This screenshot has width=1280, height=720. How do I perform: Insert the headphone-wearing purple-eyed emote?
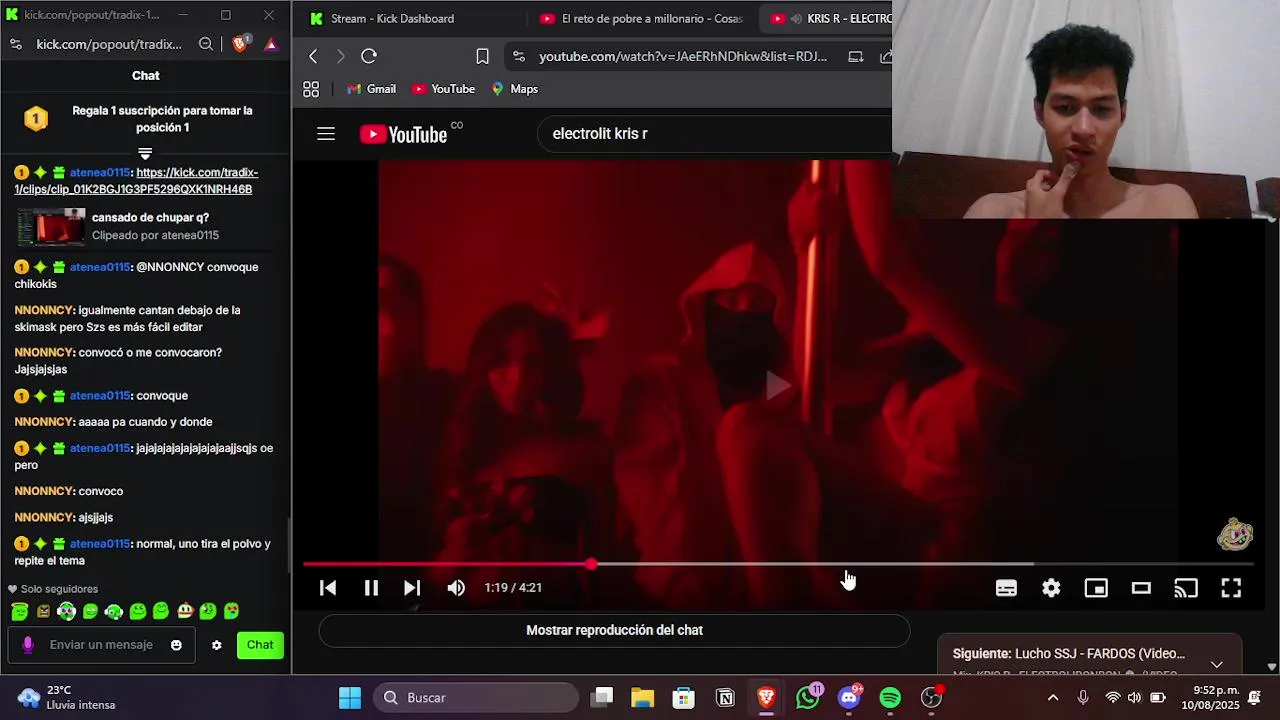pos(66,611)
